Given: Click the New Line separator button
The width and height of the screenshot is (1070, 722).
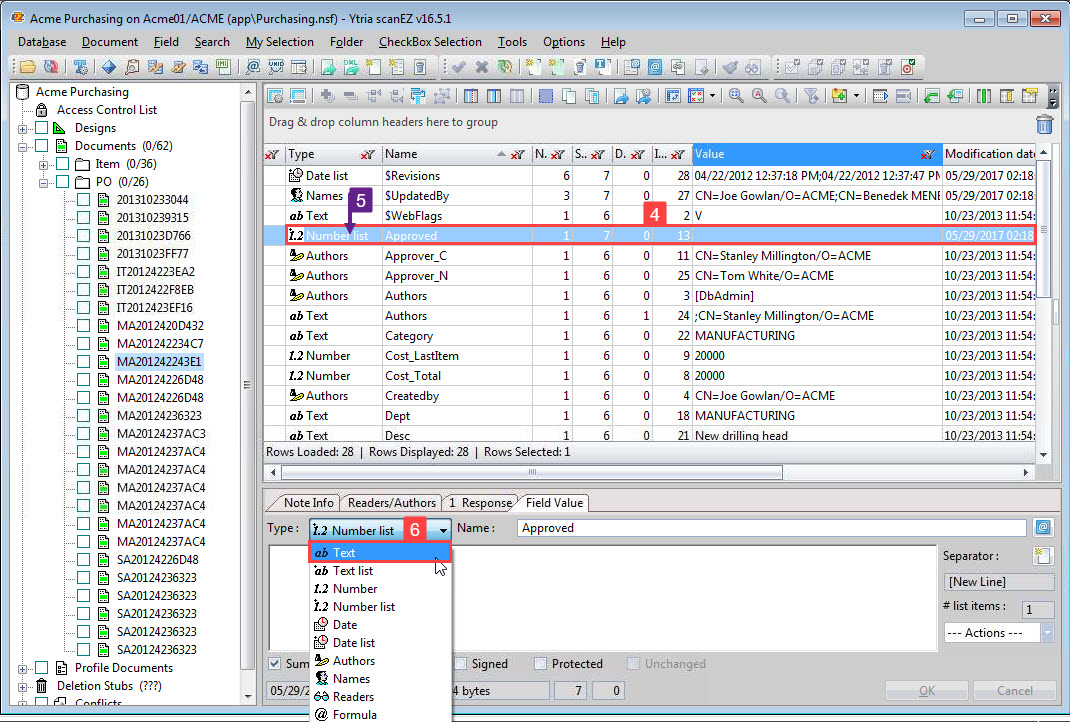Looking at the screenshot, I should coord(998,581).
